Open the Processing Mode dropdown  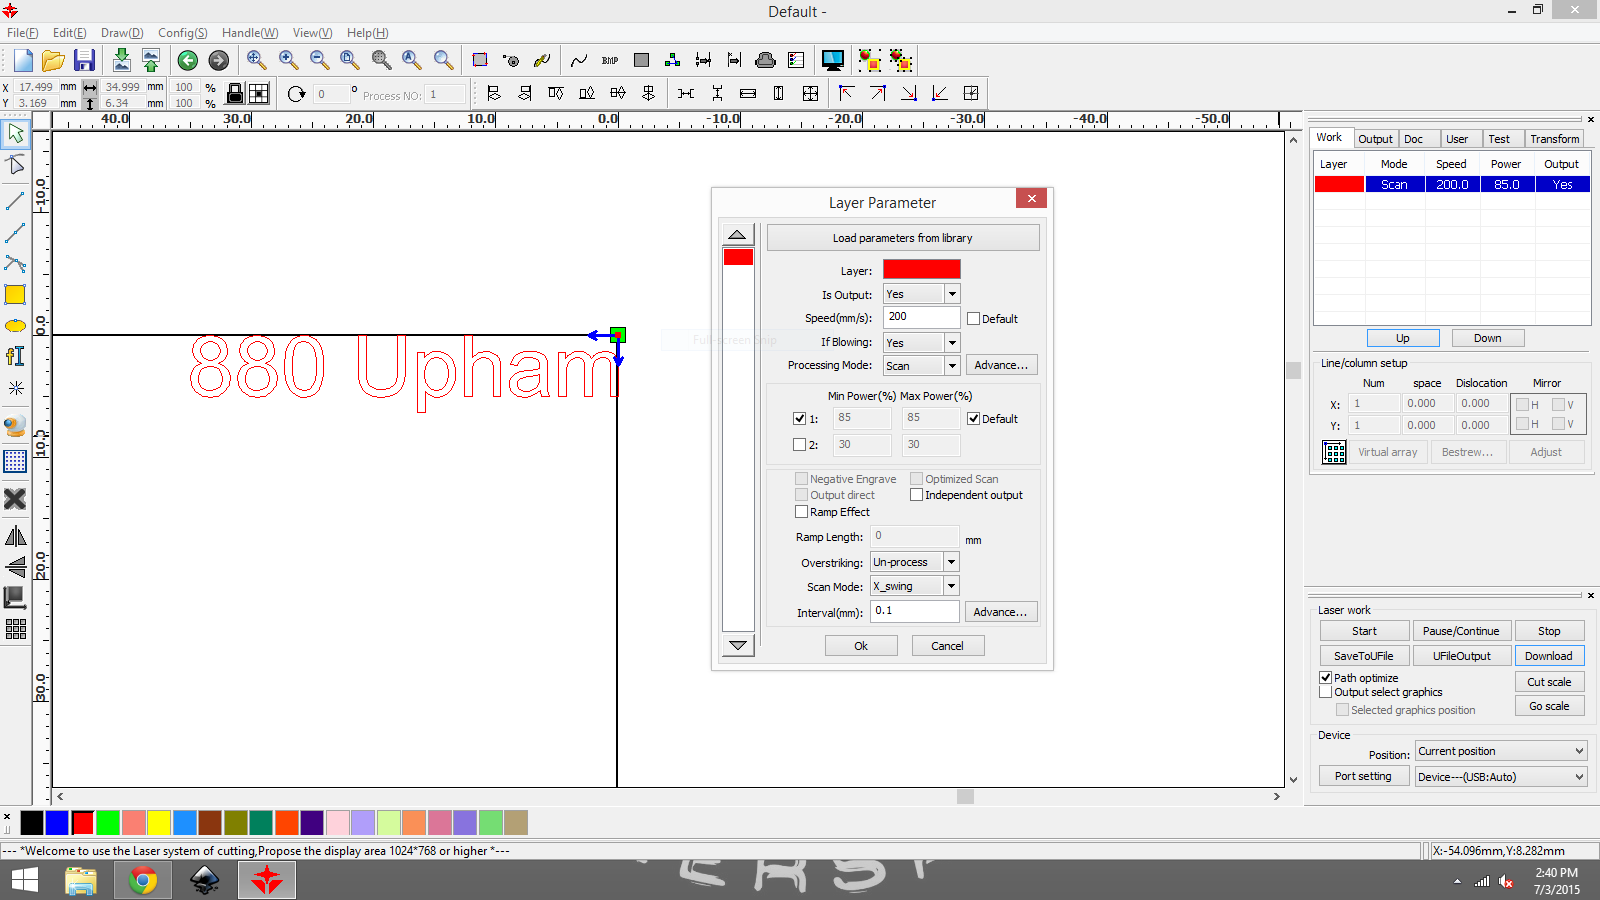tap(952, 366)
